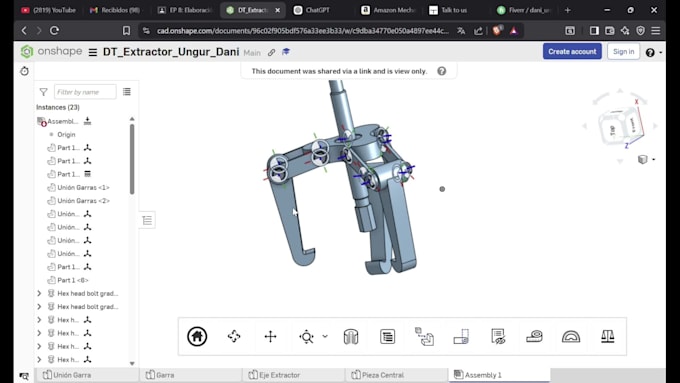The width and height of the screenshot is (680, 383).
Task: Expand the second Hex head bolt grad... item
Action: [x=39, y=307]
